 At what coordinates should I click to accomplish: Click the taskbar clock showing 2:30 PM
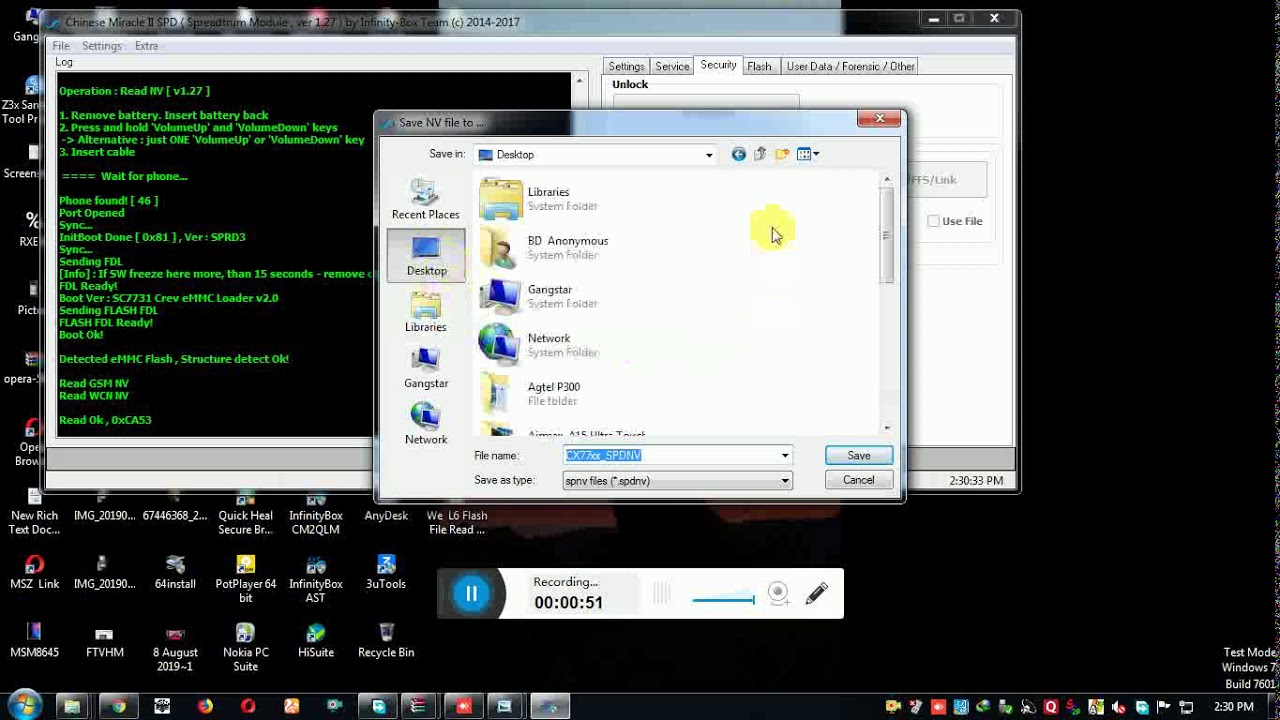click(x=1233, y=706)
